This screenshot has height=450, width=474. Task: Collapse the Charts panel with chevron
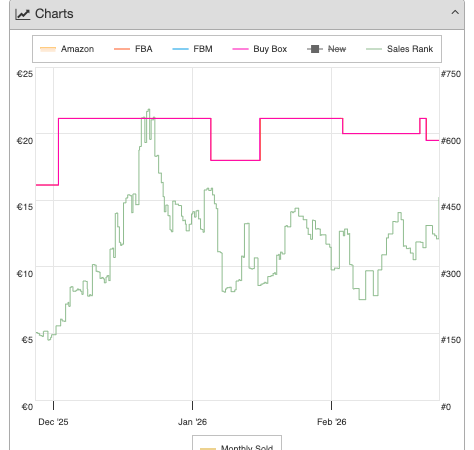pyautogui.click(x=455, y=13)
